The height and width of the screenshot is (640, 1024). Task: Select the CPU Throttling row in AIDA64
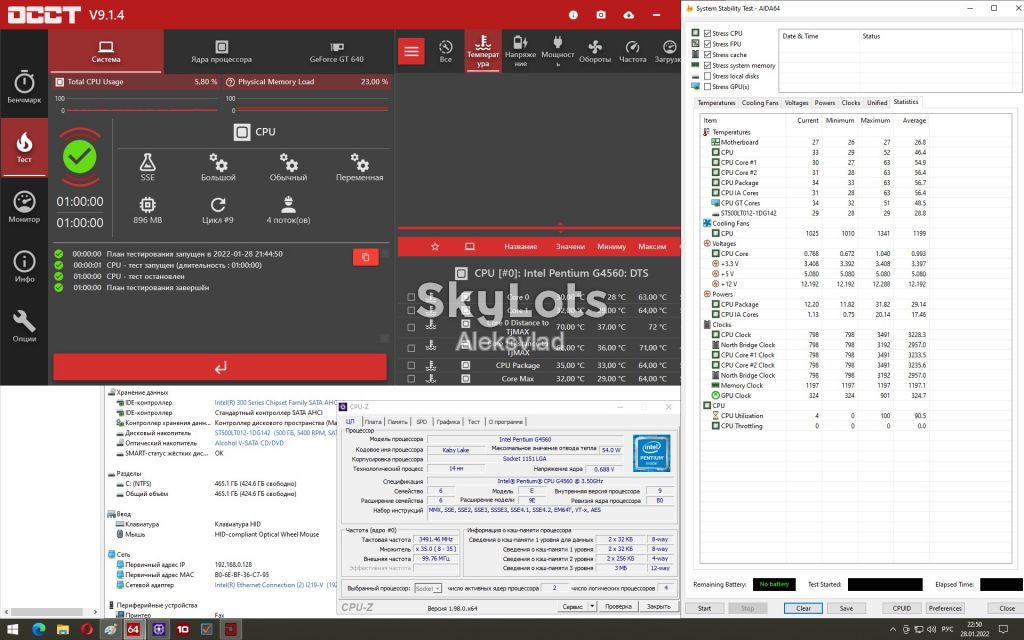tap(741, 426)
